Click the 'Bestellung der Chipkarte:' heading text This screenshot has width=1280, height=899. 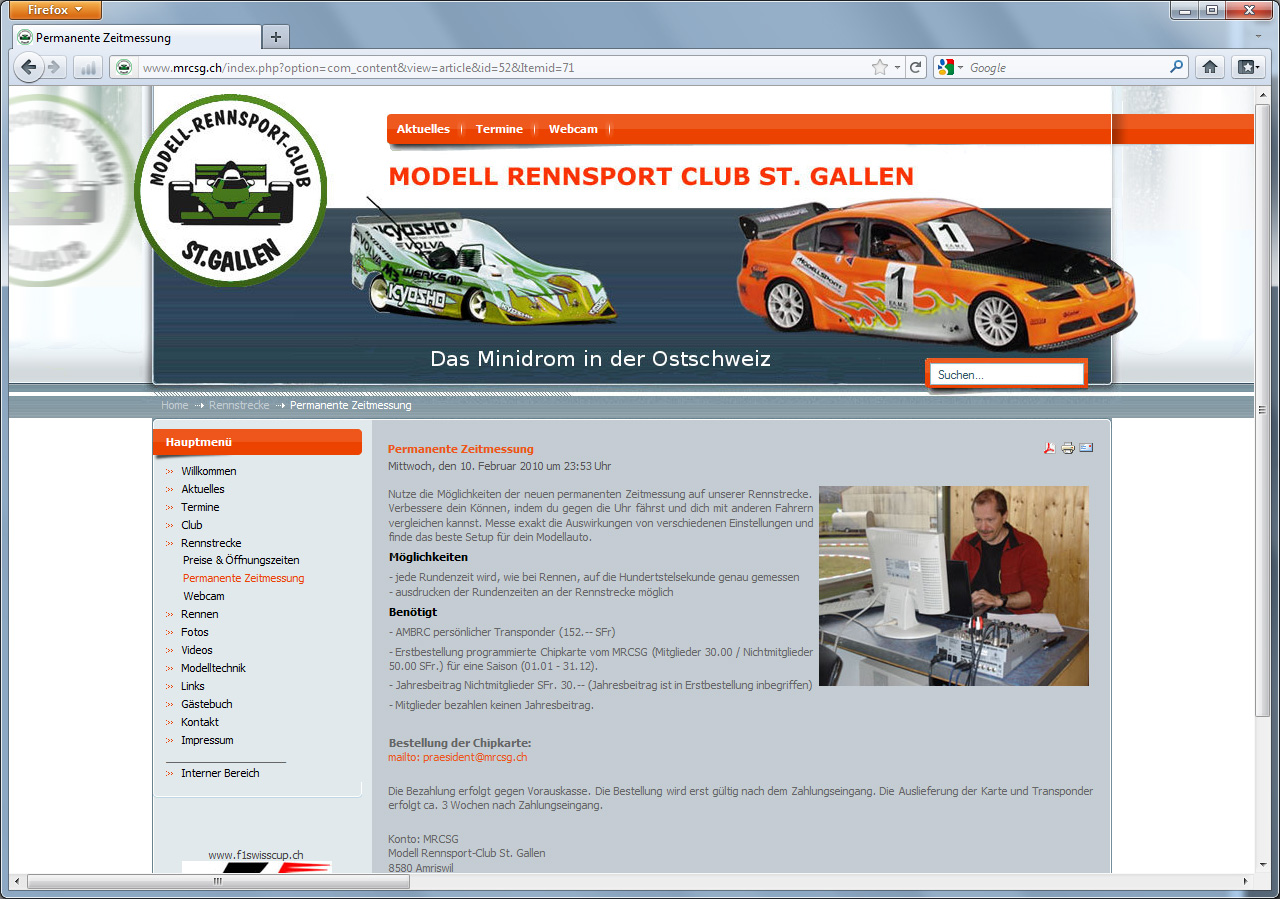click(x=460, y=743)
